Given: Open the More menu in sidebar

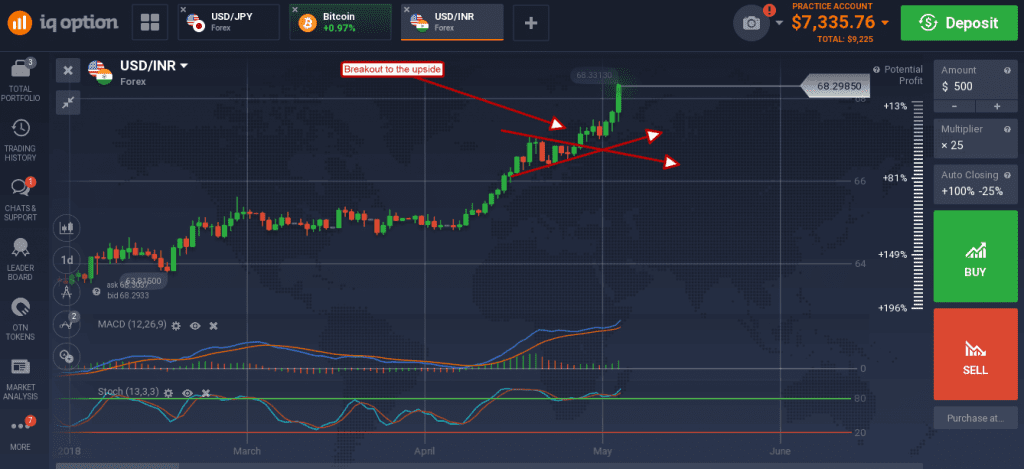Looking at the screenshot, I should pyautogui.click(x=22, y=432).
